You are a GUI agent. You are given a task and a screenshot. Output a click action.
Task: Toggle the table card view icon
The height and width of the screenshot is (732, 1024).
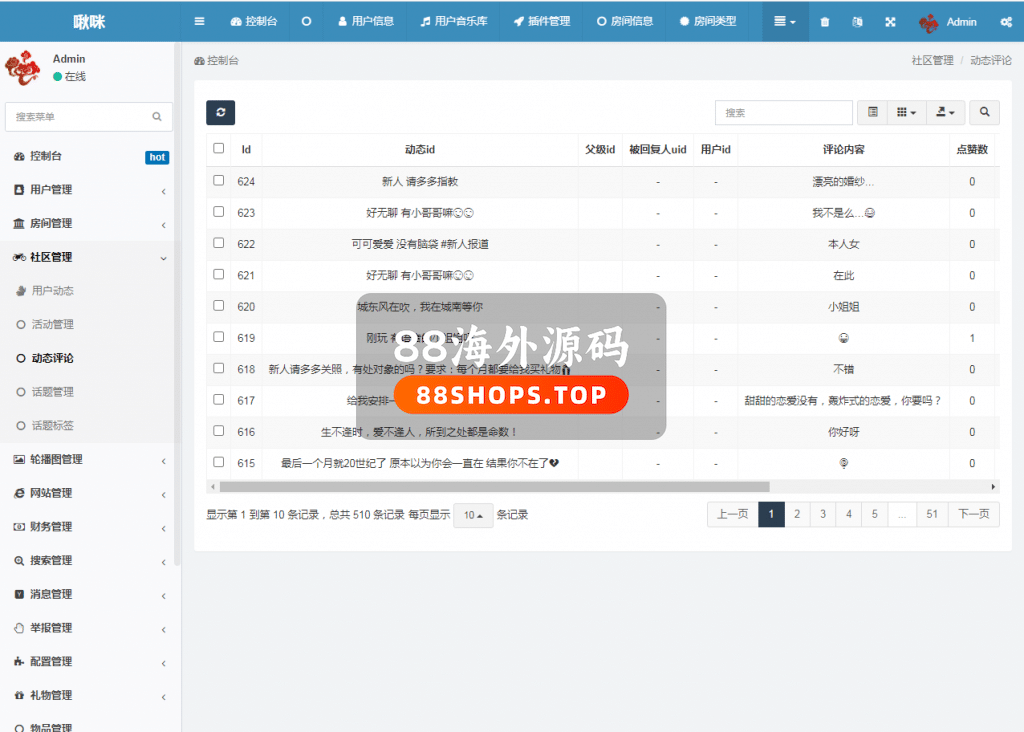point(873,113)
